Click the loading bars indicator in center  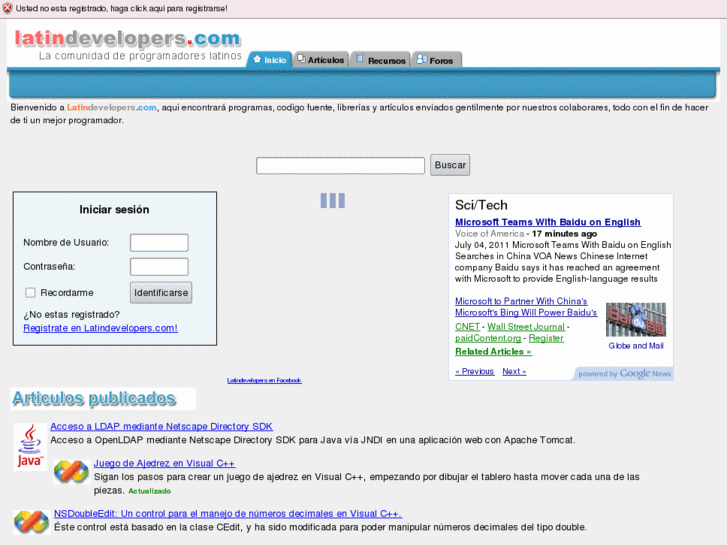[332, 201]
